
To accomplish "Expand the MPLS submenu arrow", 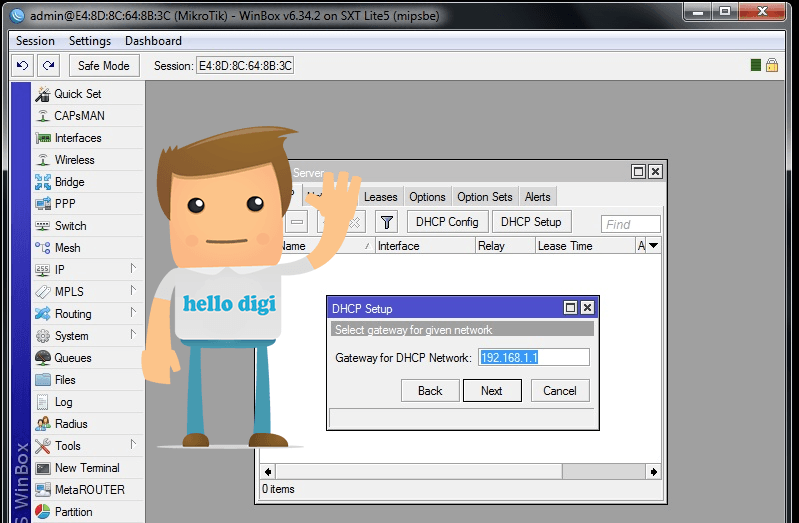I will click(133, 291).
